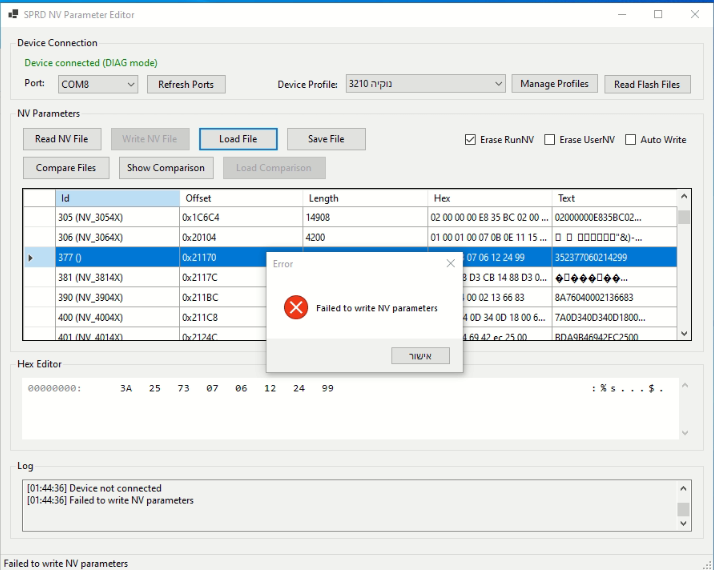Click the row selector arrow for row 377
The image size is (714, 570).
pyautogui.click(x=30, y=258)
